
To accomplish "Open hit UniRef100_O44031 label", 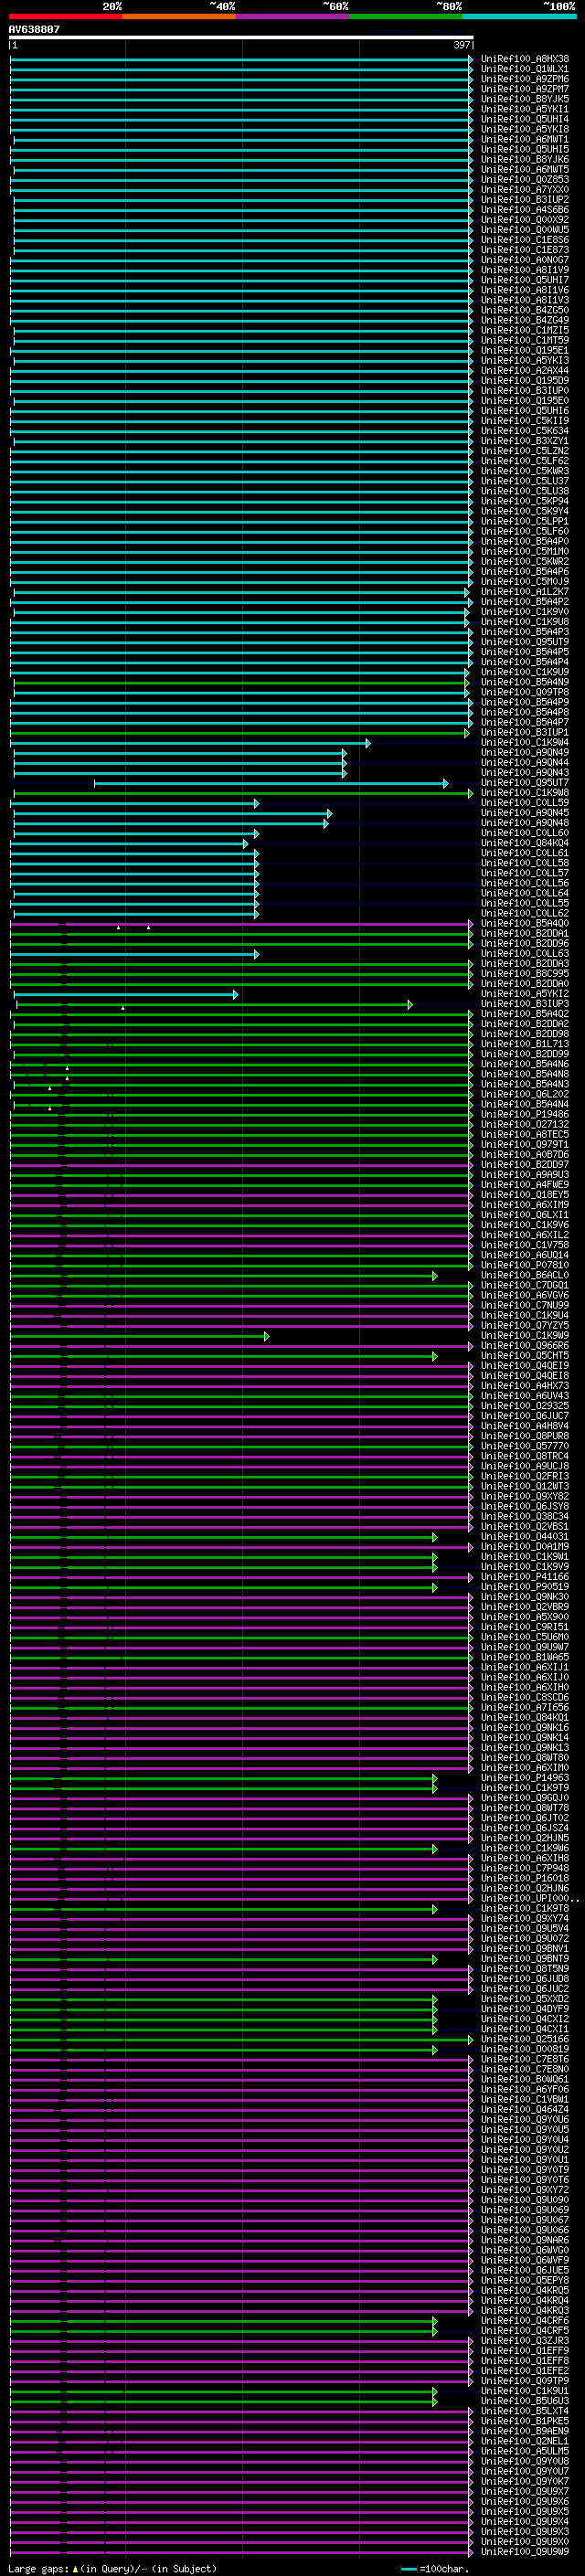I will pos(525,1537).
